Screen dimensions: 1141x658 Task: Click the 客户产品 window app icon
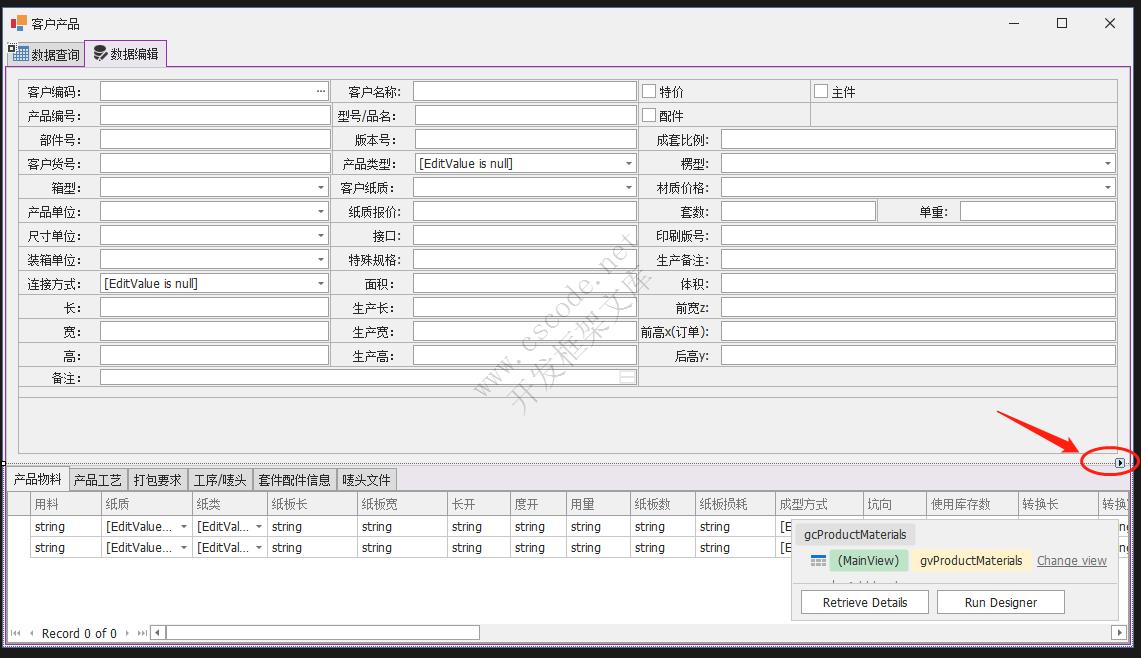(18, 23)
